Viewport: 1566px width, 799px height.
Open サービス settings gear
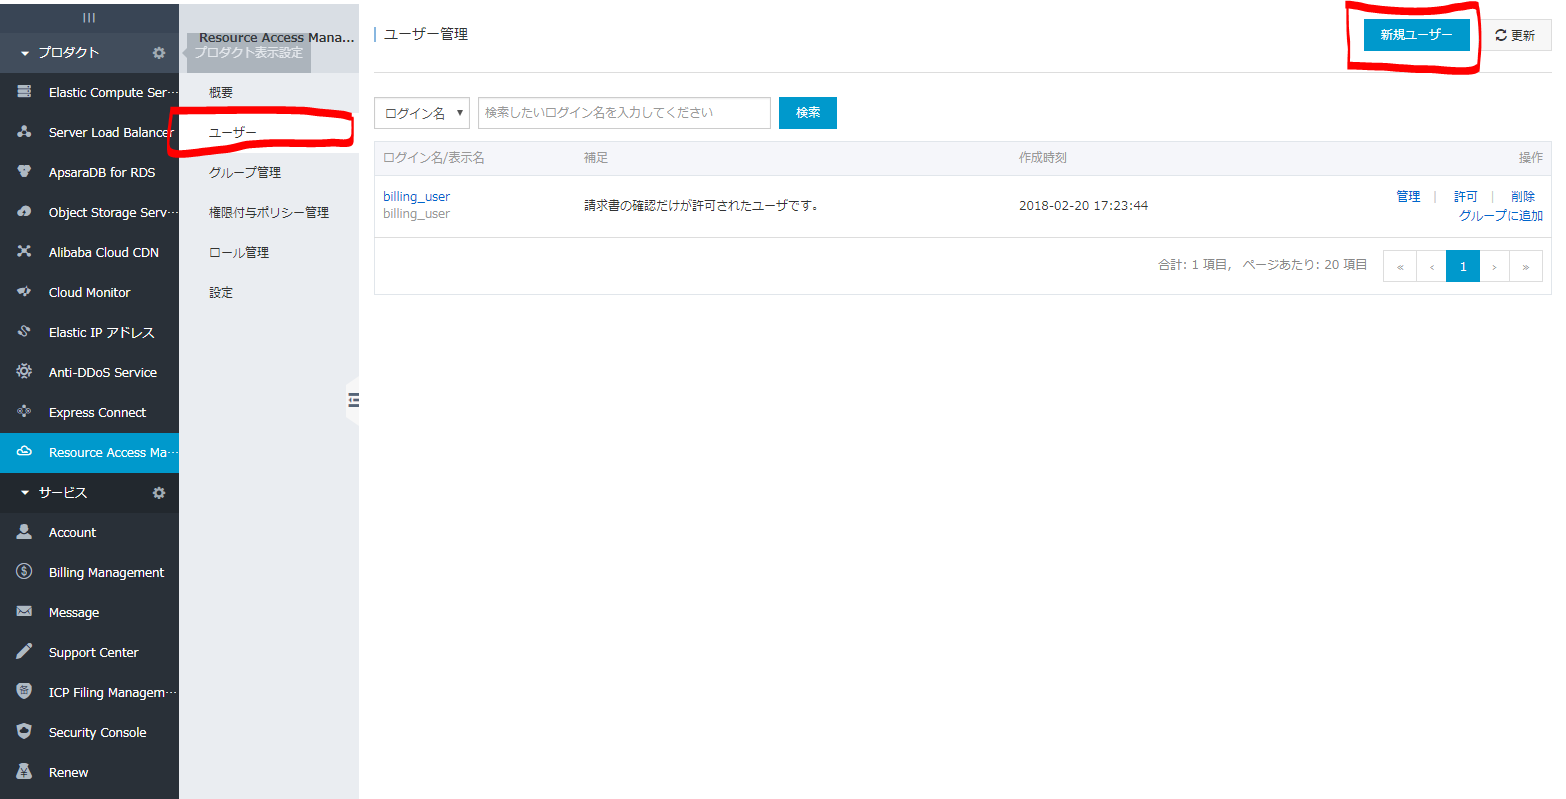click(x=158, y=493)
